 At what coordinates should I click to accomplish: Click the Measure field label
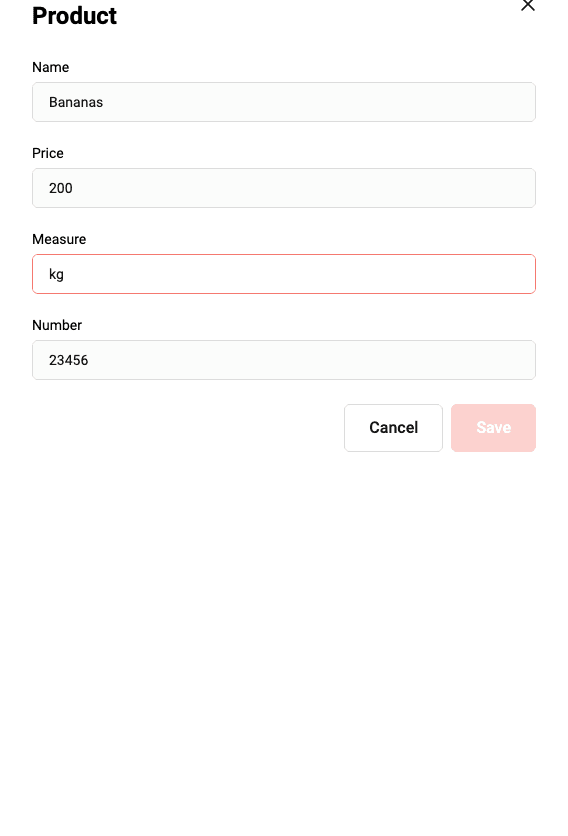(x=59, y=239)
